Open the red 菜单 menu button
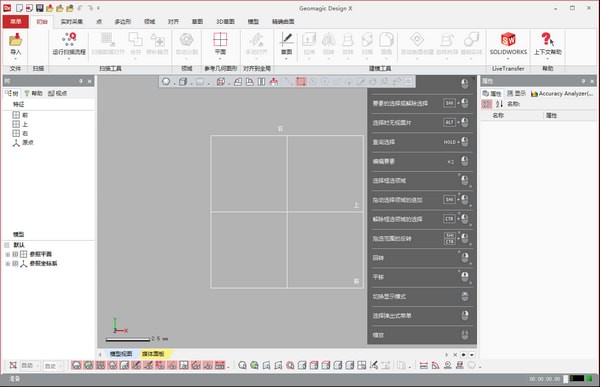This screenshot has width=600, height=387. click(16, 22)
